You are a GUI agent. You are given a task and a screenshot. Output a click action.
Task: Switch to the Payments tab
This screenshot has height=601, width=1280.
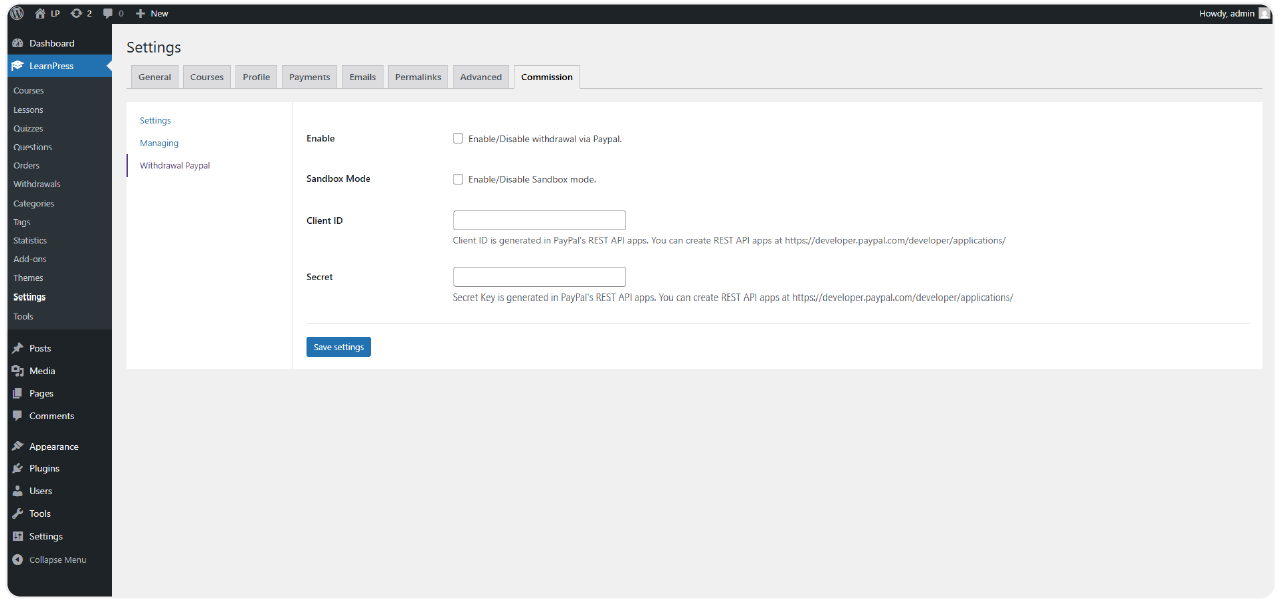(309, 76)
